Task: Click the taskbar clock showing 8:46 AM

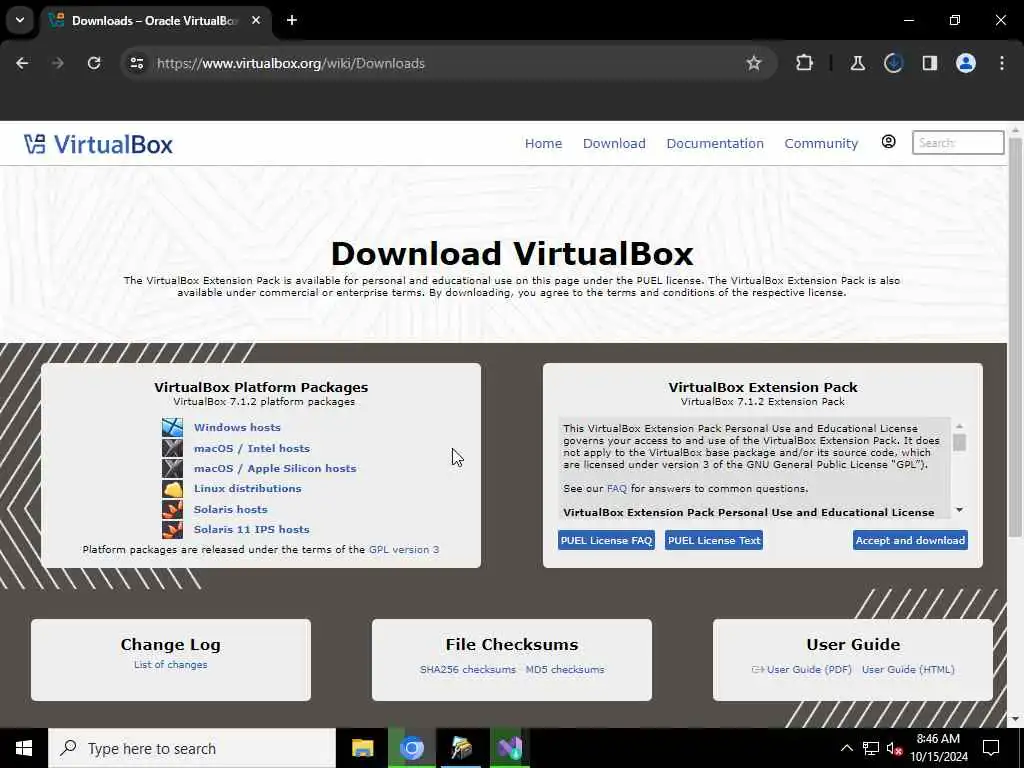Action: 938,748
